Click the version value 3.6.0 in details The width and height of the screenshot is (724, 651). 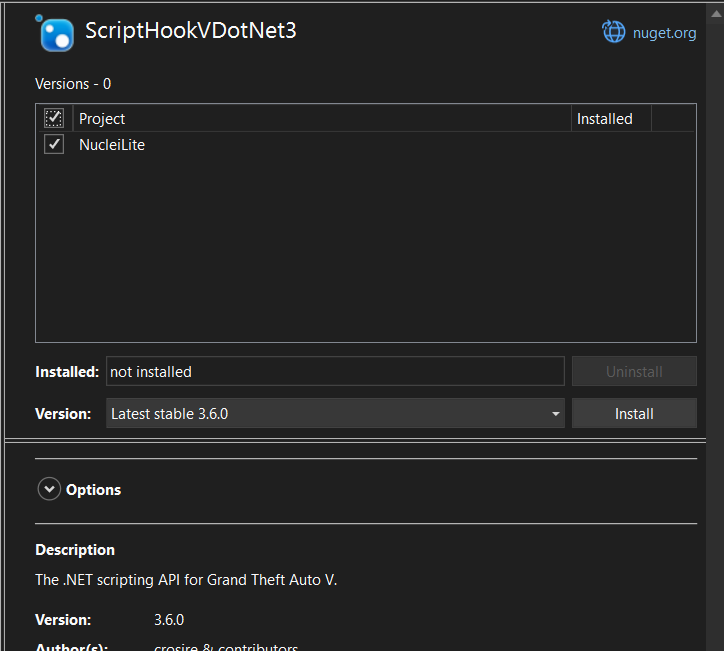pyautogui.click(x=169, y=620)
